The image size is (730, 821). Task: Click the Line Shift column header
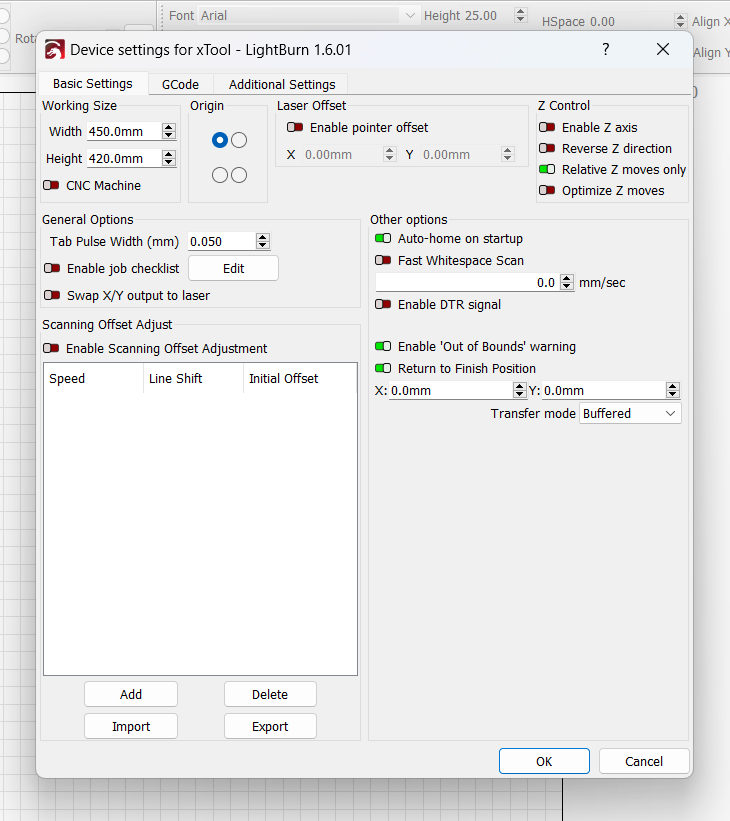pos(193,379)
